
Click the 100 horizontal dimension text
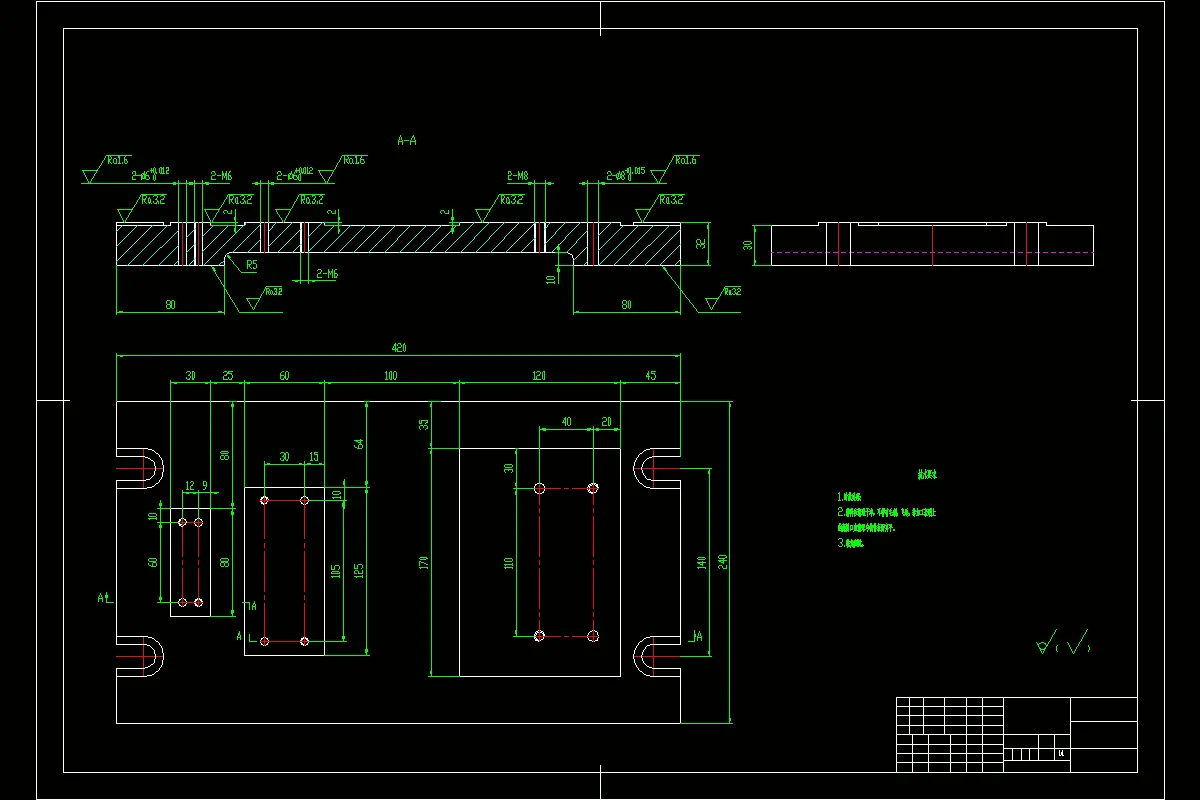coord(391,376)
